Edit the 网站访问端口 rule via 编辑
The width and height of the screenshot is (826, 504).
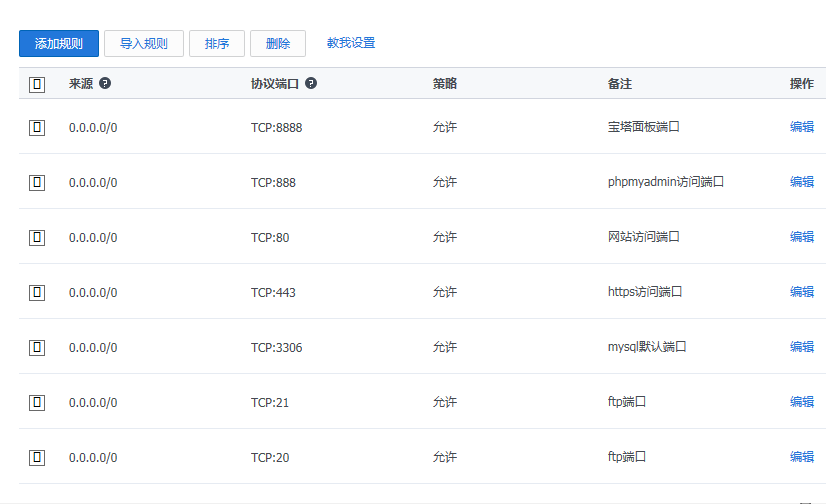tap(802, 237)
